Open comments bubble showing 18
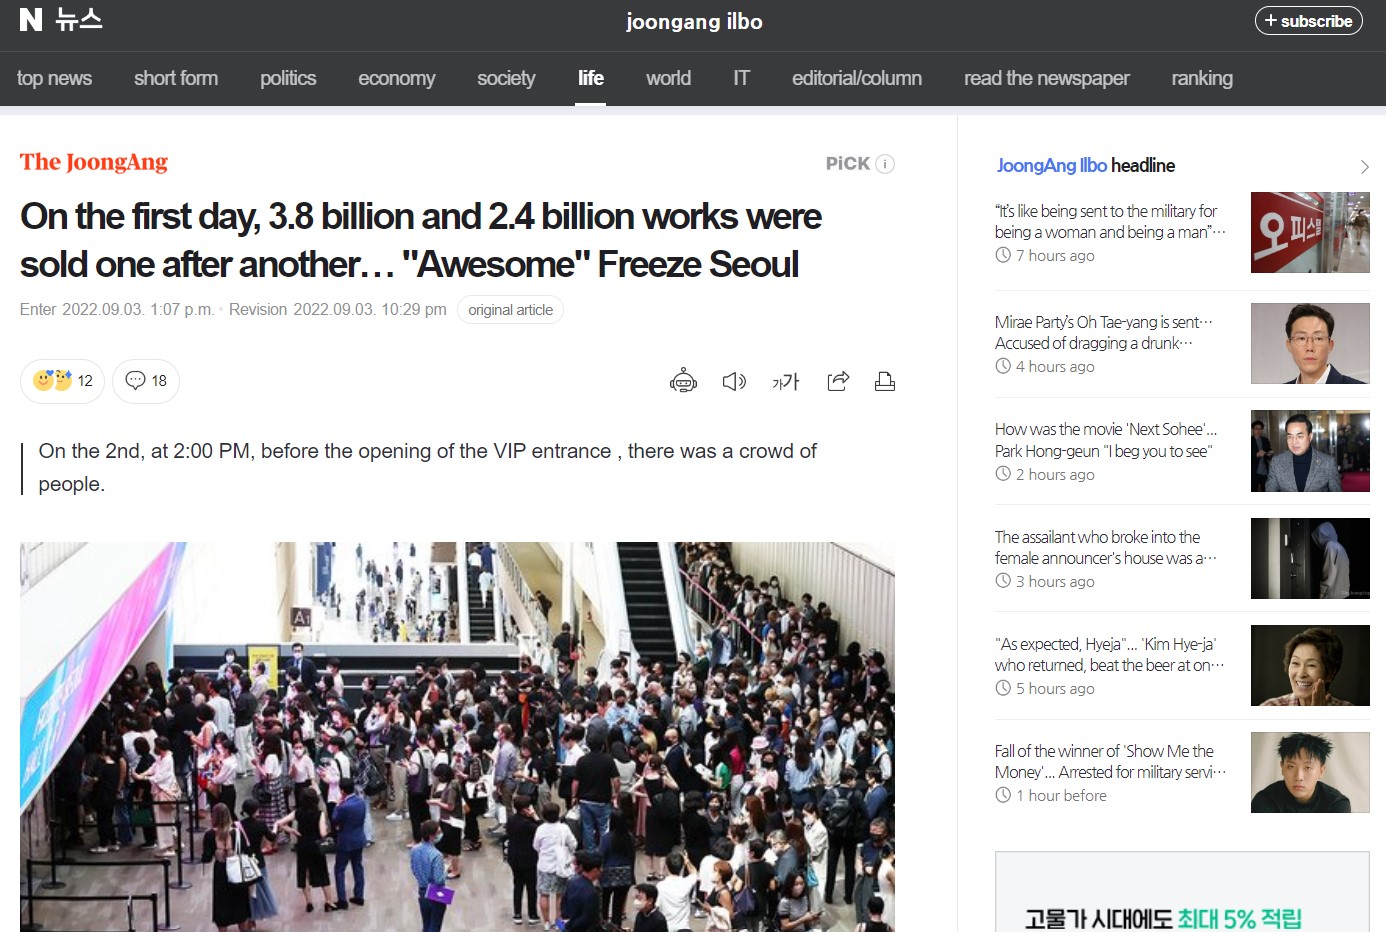The width and height of the screenshot is (1386, 932). 146,381
